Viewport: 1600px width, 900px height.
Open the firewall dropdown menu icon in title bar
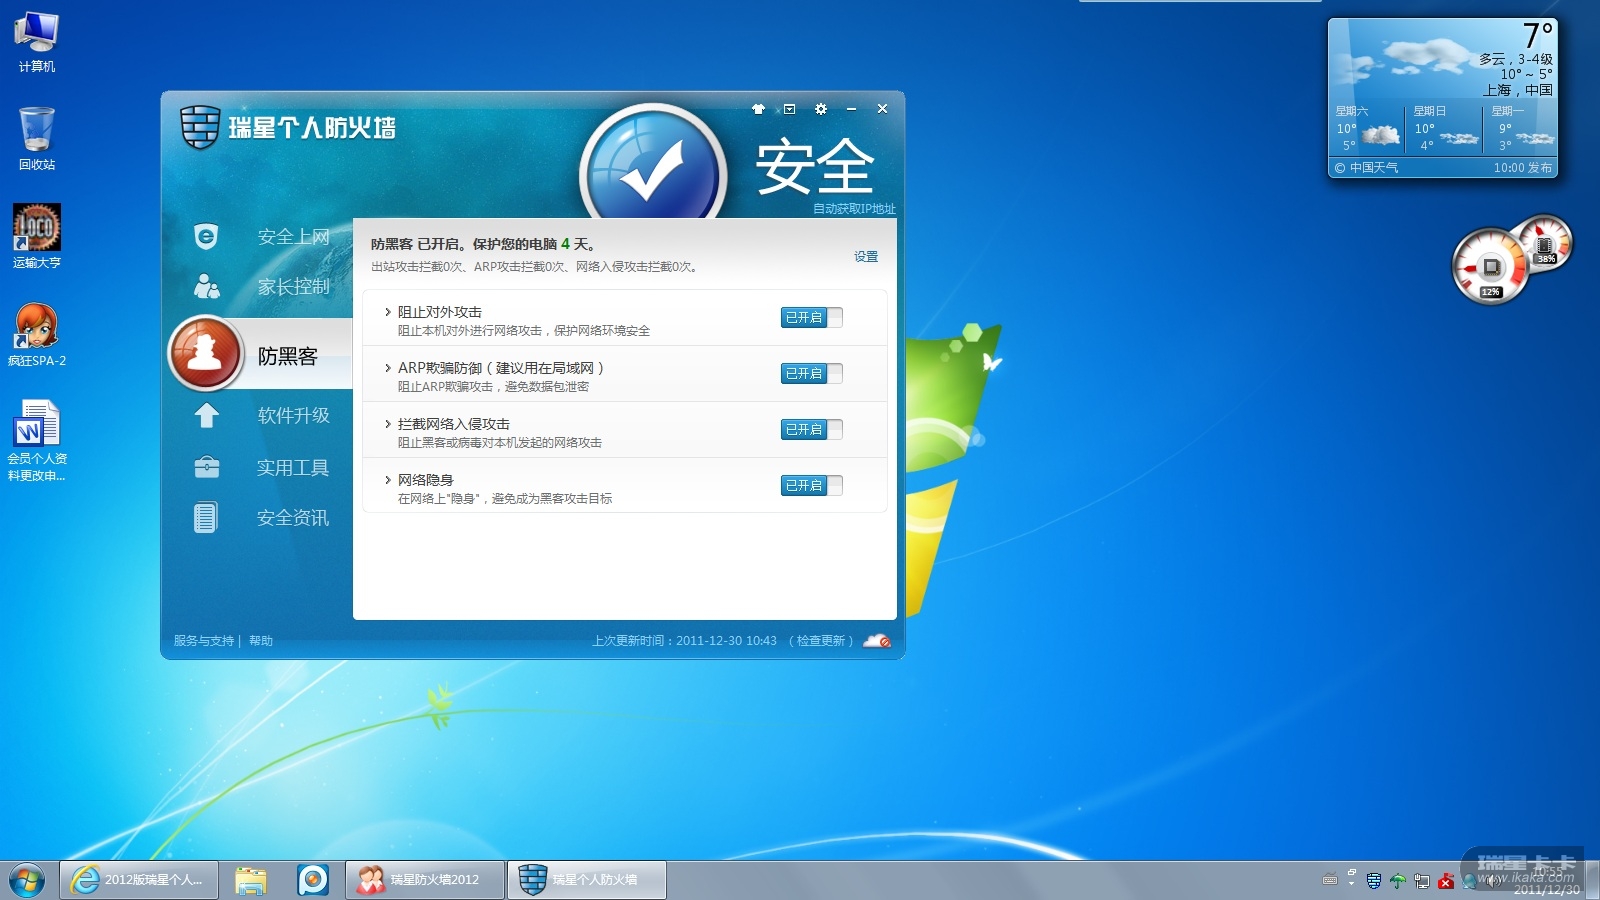point(789,109)
